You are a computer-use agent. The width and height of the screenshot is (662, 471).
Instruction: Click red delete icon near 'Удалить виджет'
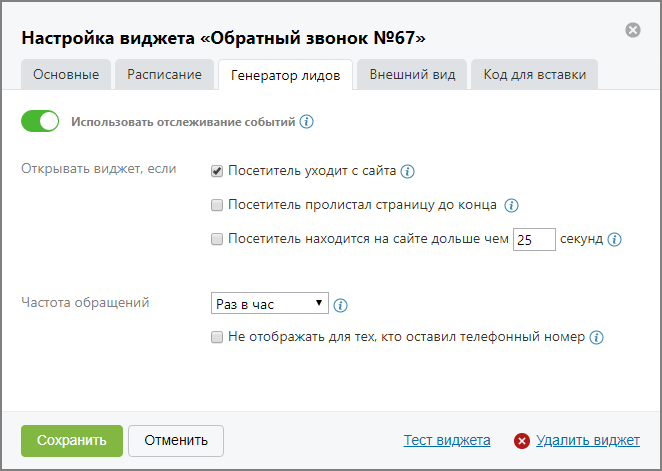click(x=522, y=441)
